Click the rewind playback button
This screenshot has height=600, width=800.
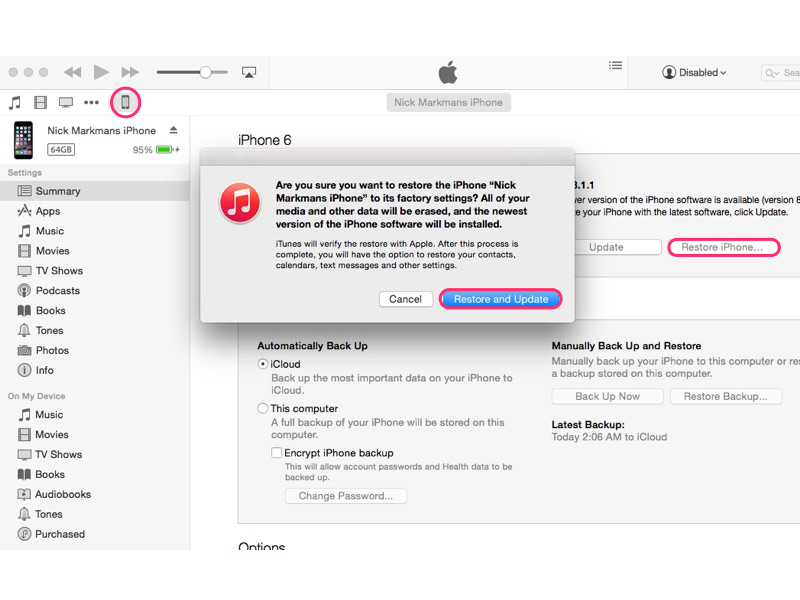[x=72, y=72]
